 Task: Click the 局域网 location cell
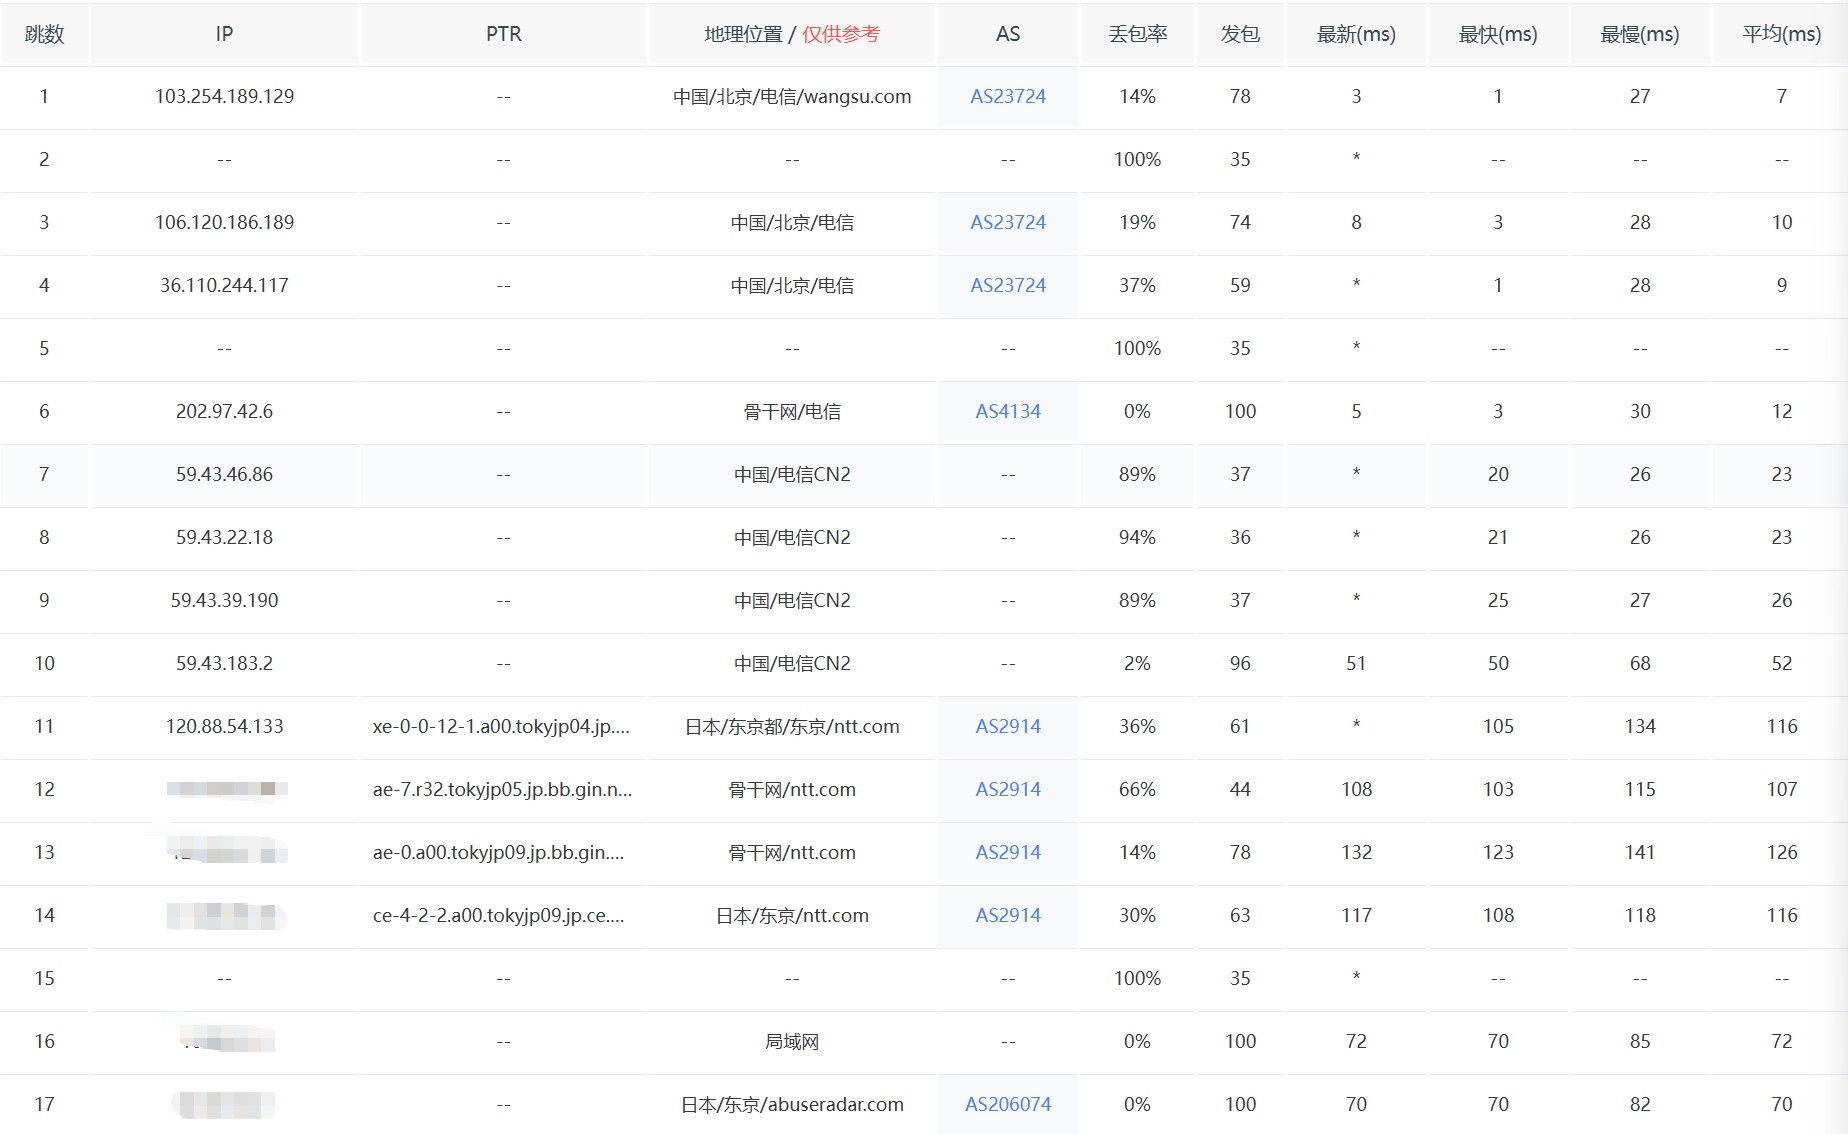792,1041
